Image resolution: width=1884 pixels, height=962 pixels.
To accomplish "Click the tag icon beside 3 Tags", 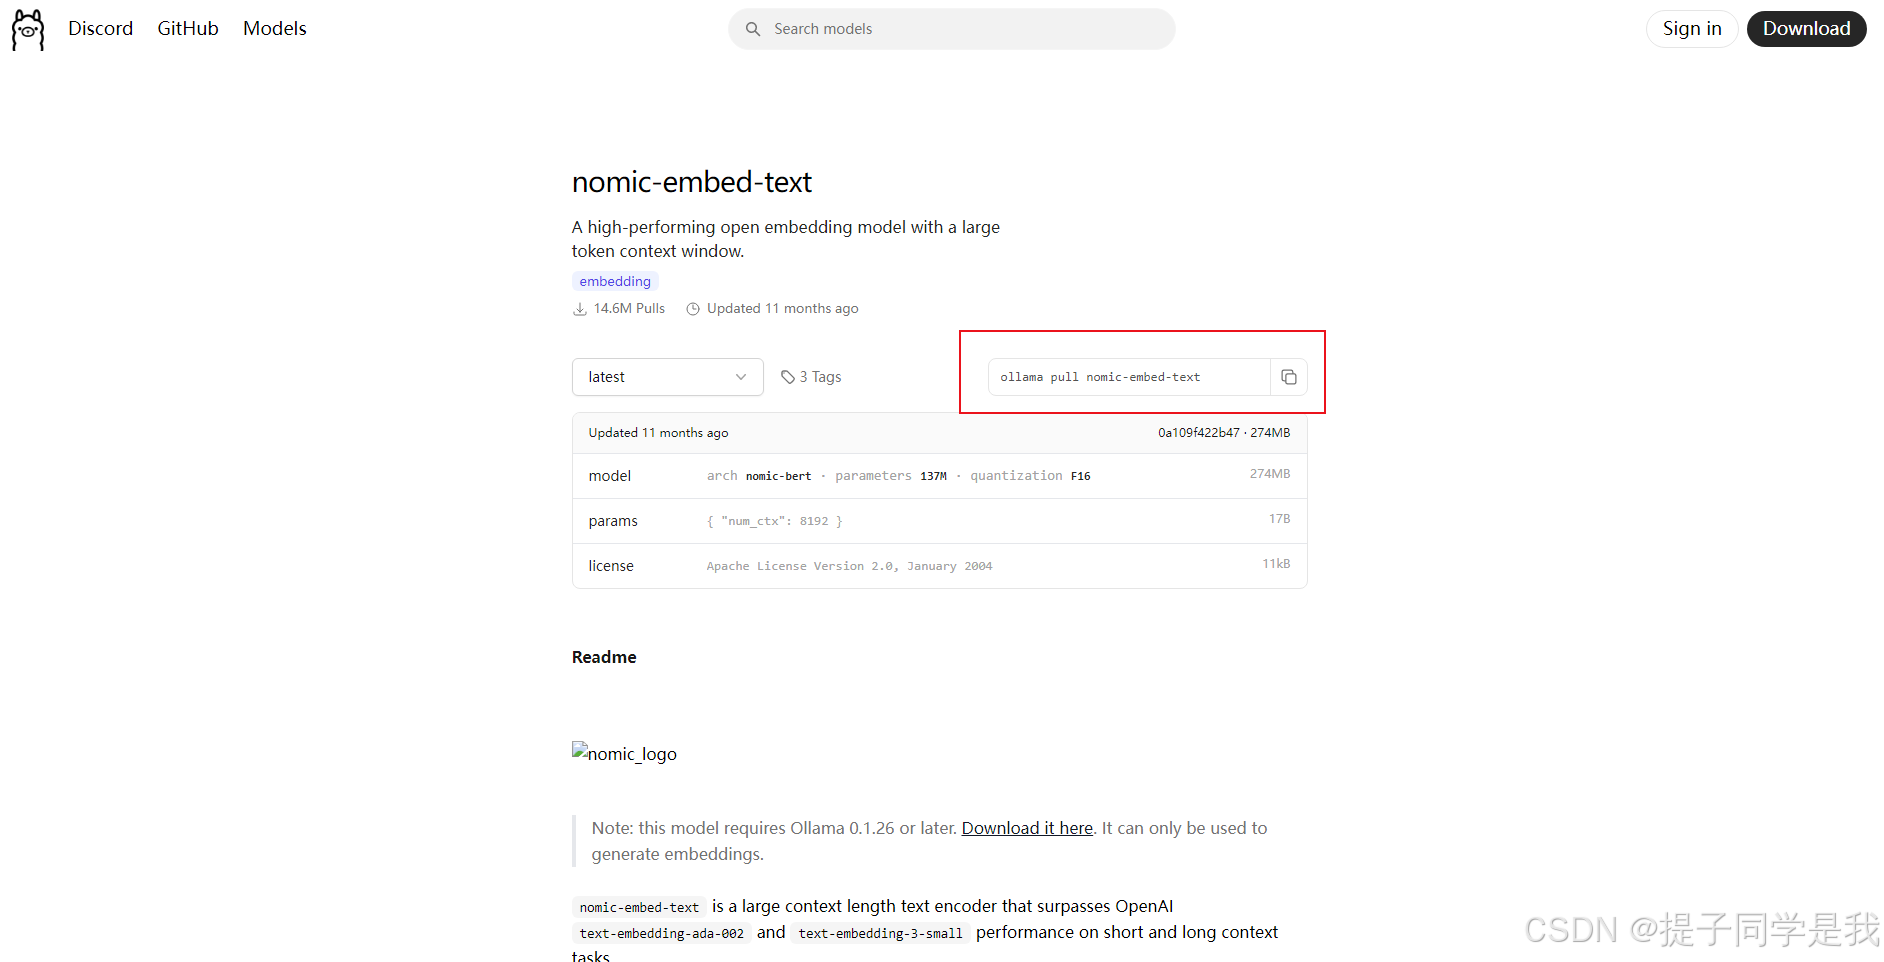I will tap(789, 376).
